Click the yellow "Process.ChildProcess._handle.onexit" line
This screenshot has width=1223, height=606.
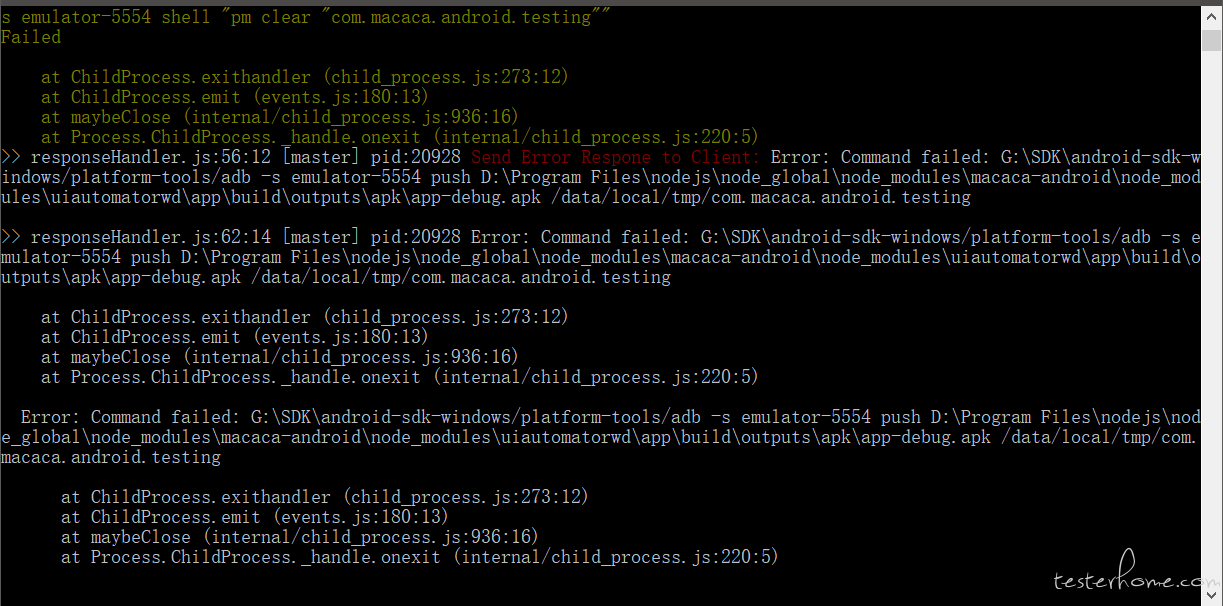click(x=400, y=137)
